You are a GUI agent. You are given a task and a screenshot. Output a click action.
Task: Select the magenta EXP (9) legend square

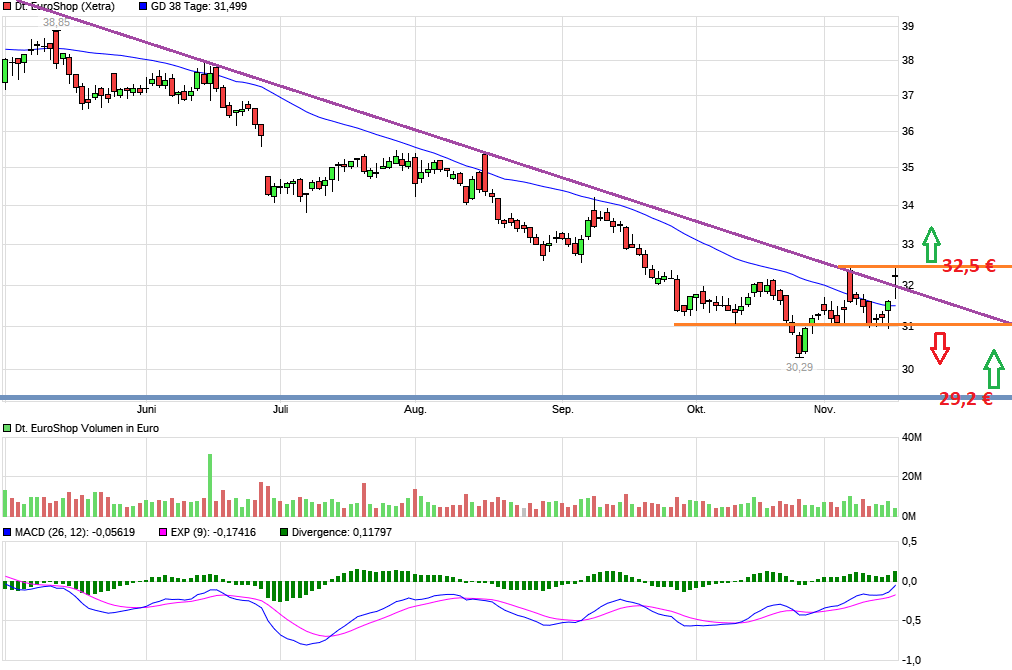point(163,533)
